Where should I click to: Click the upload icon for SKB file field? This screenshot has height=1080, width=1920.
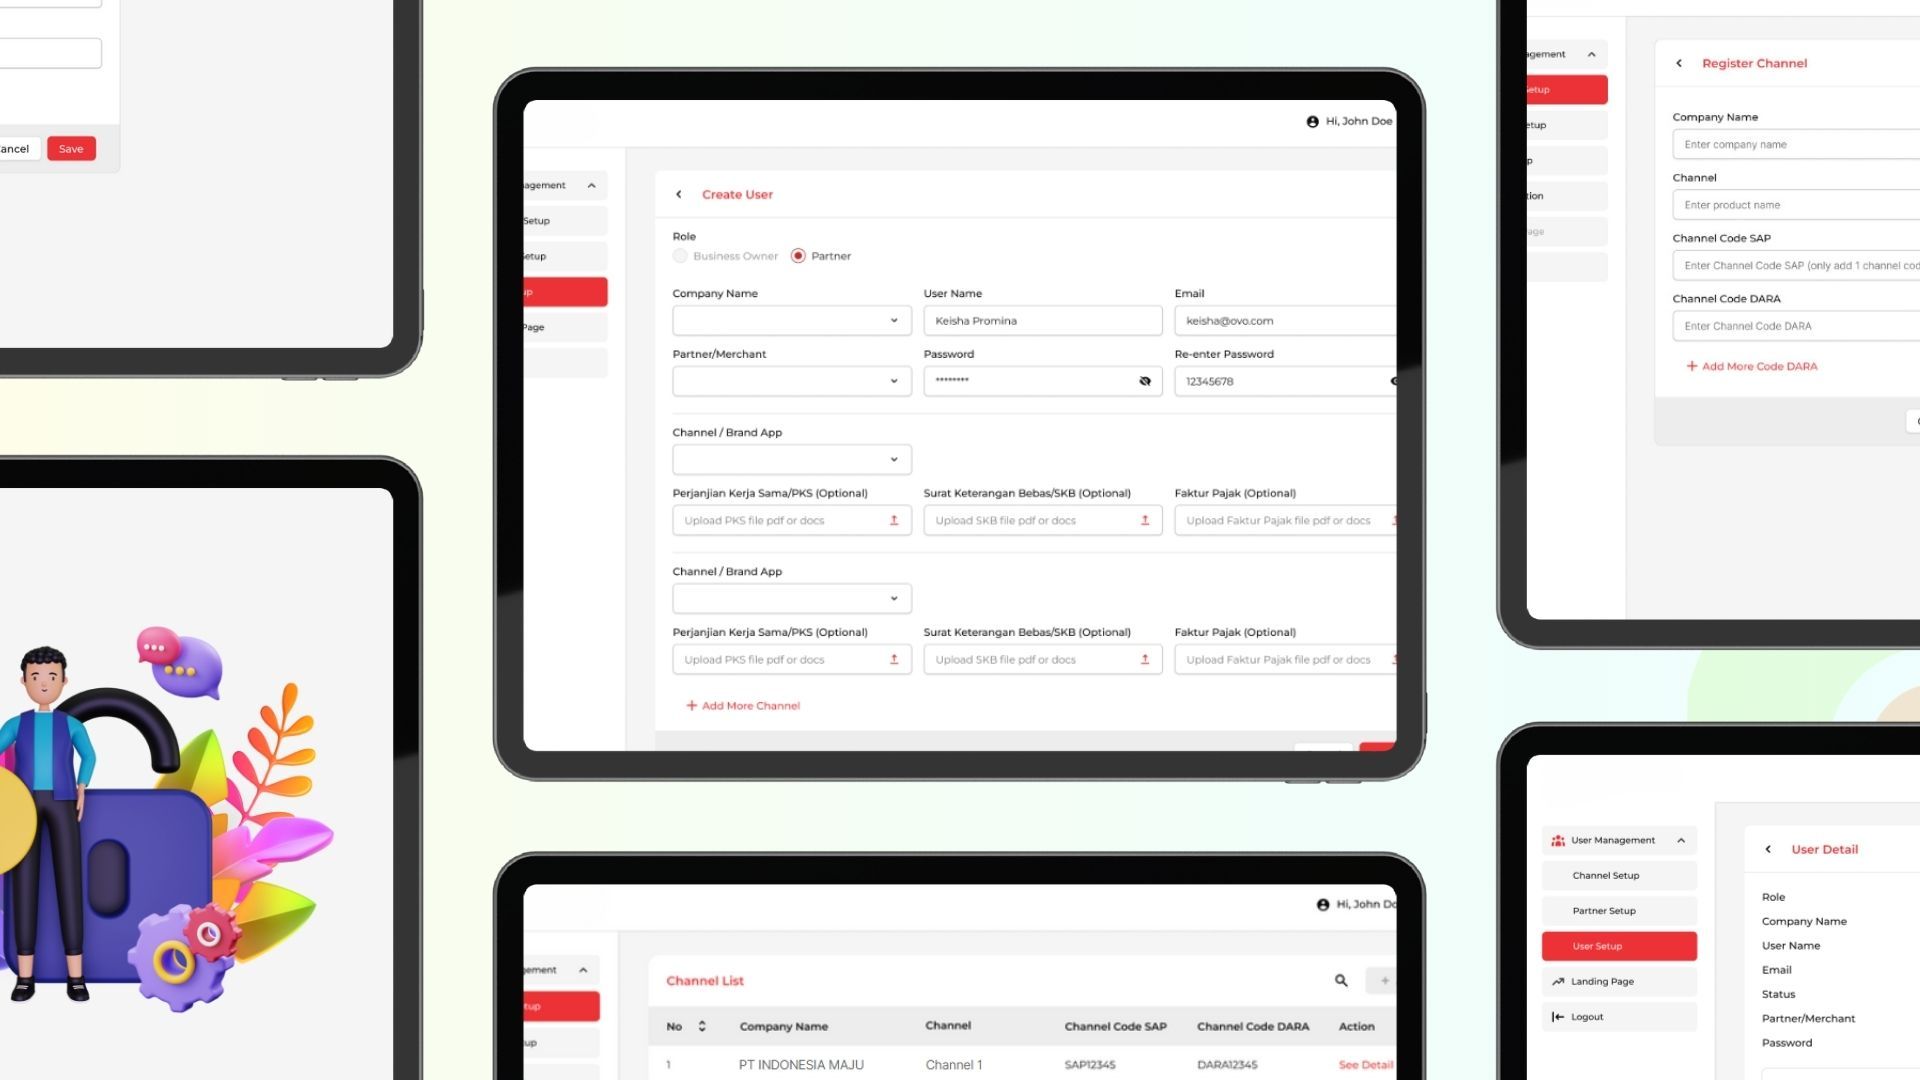[1145, 520]
